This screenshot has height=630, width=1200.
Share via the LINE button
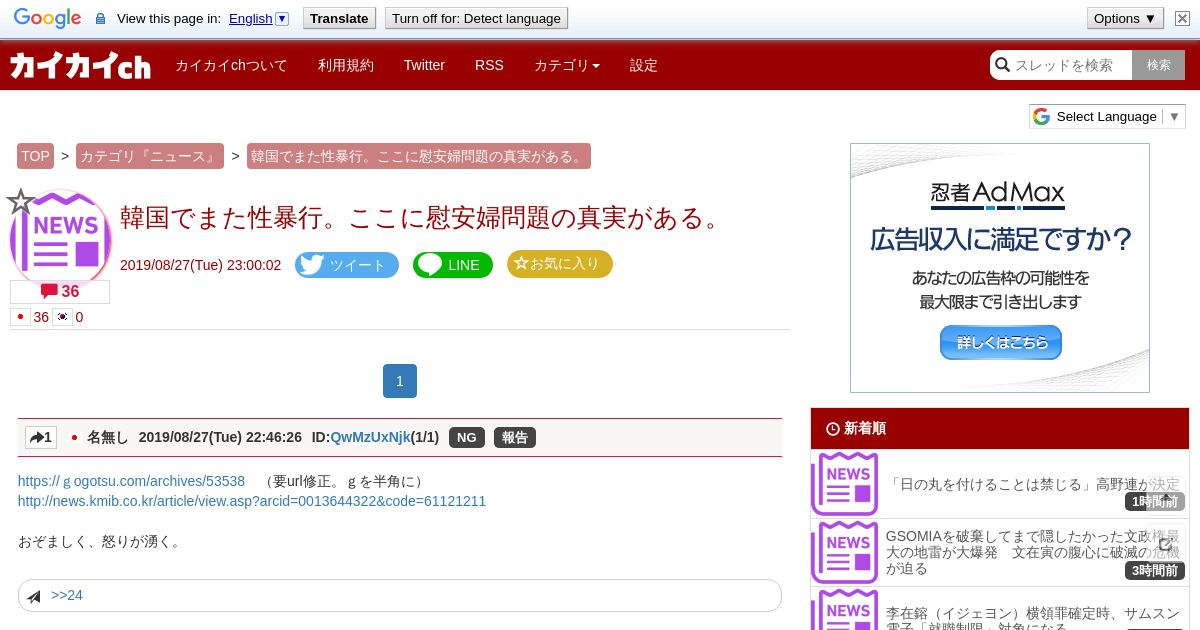[453, 265]
